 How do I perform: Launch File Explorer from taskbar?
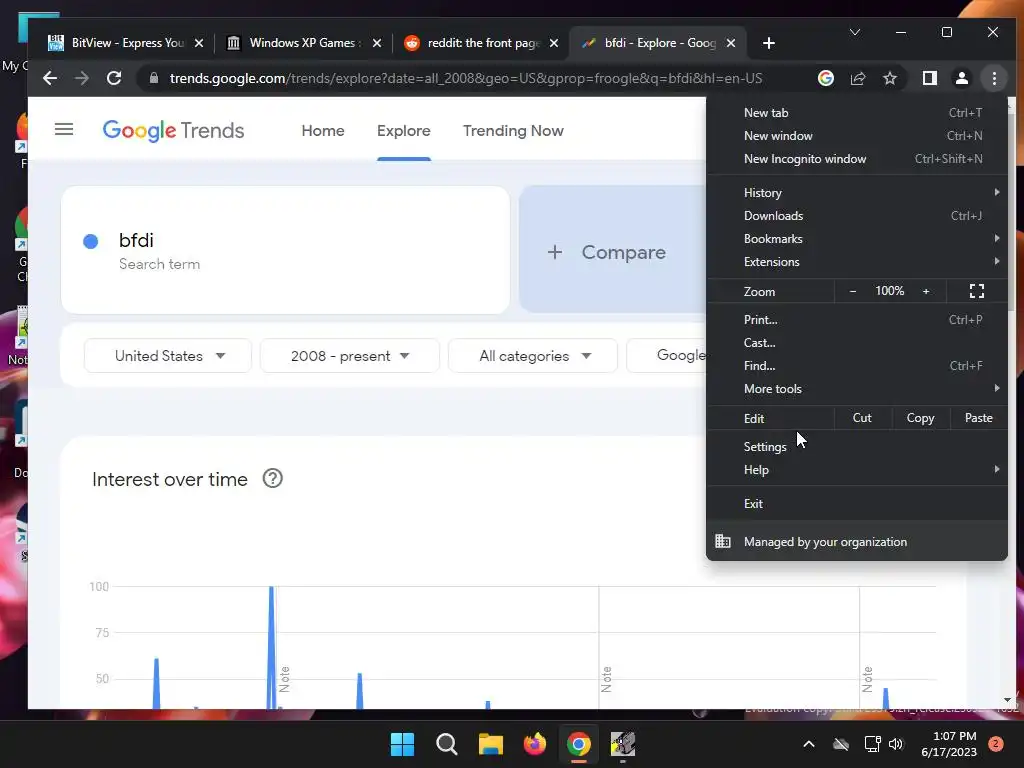click(490, 744)
